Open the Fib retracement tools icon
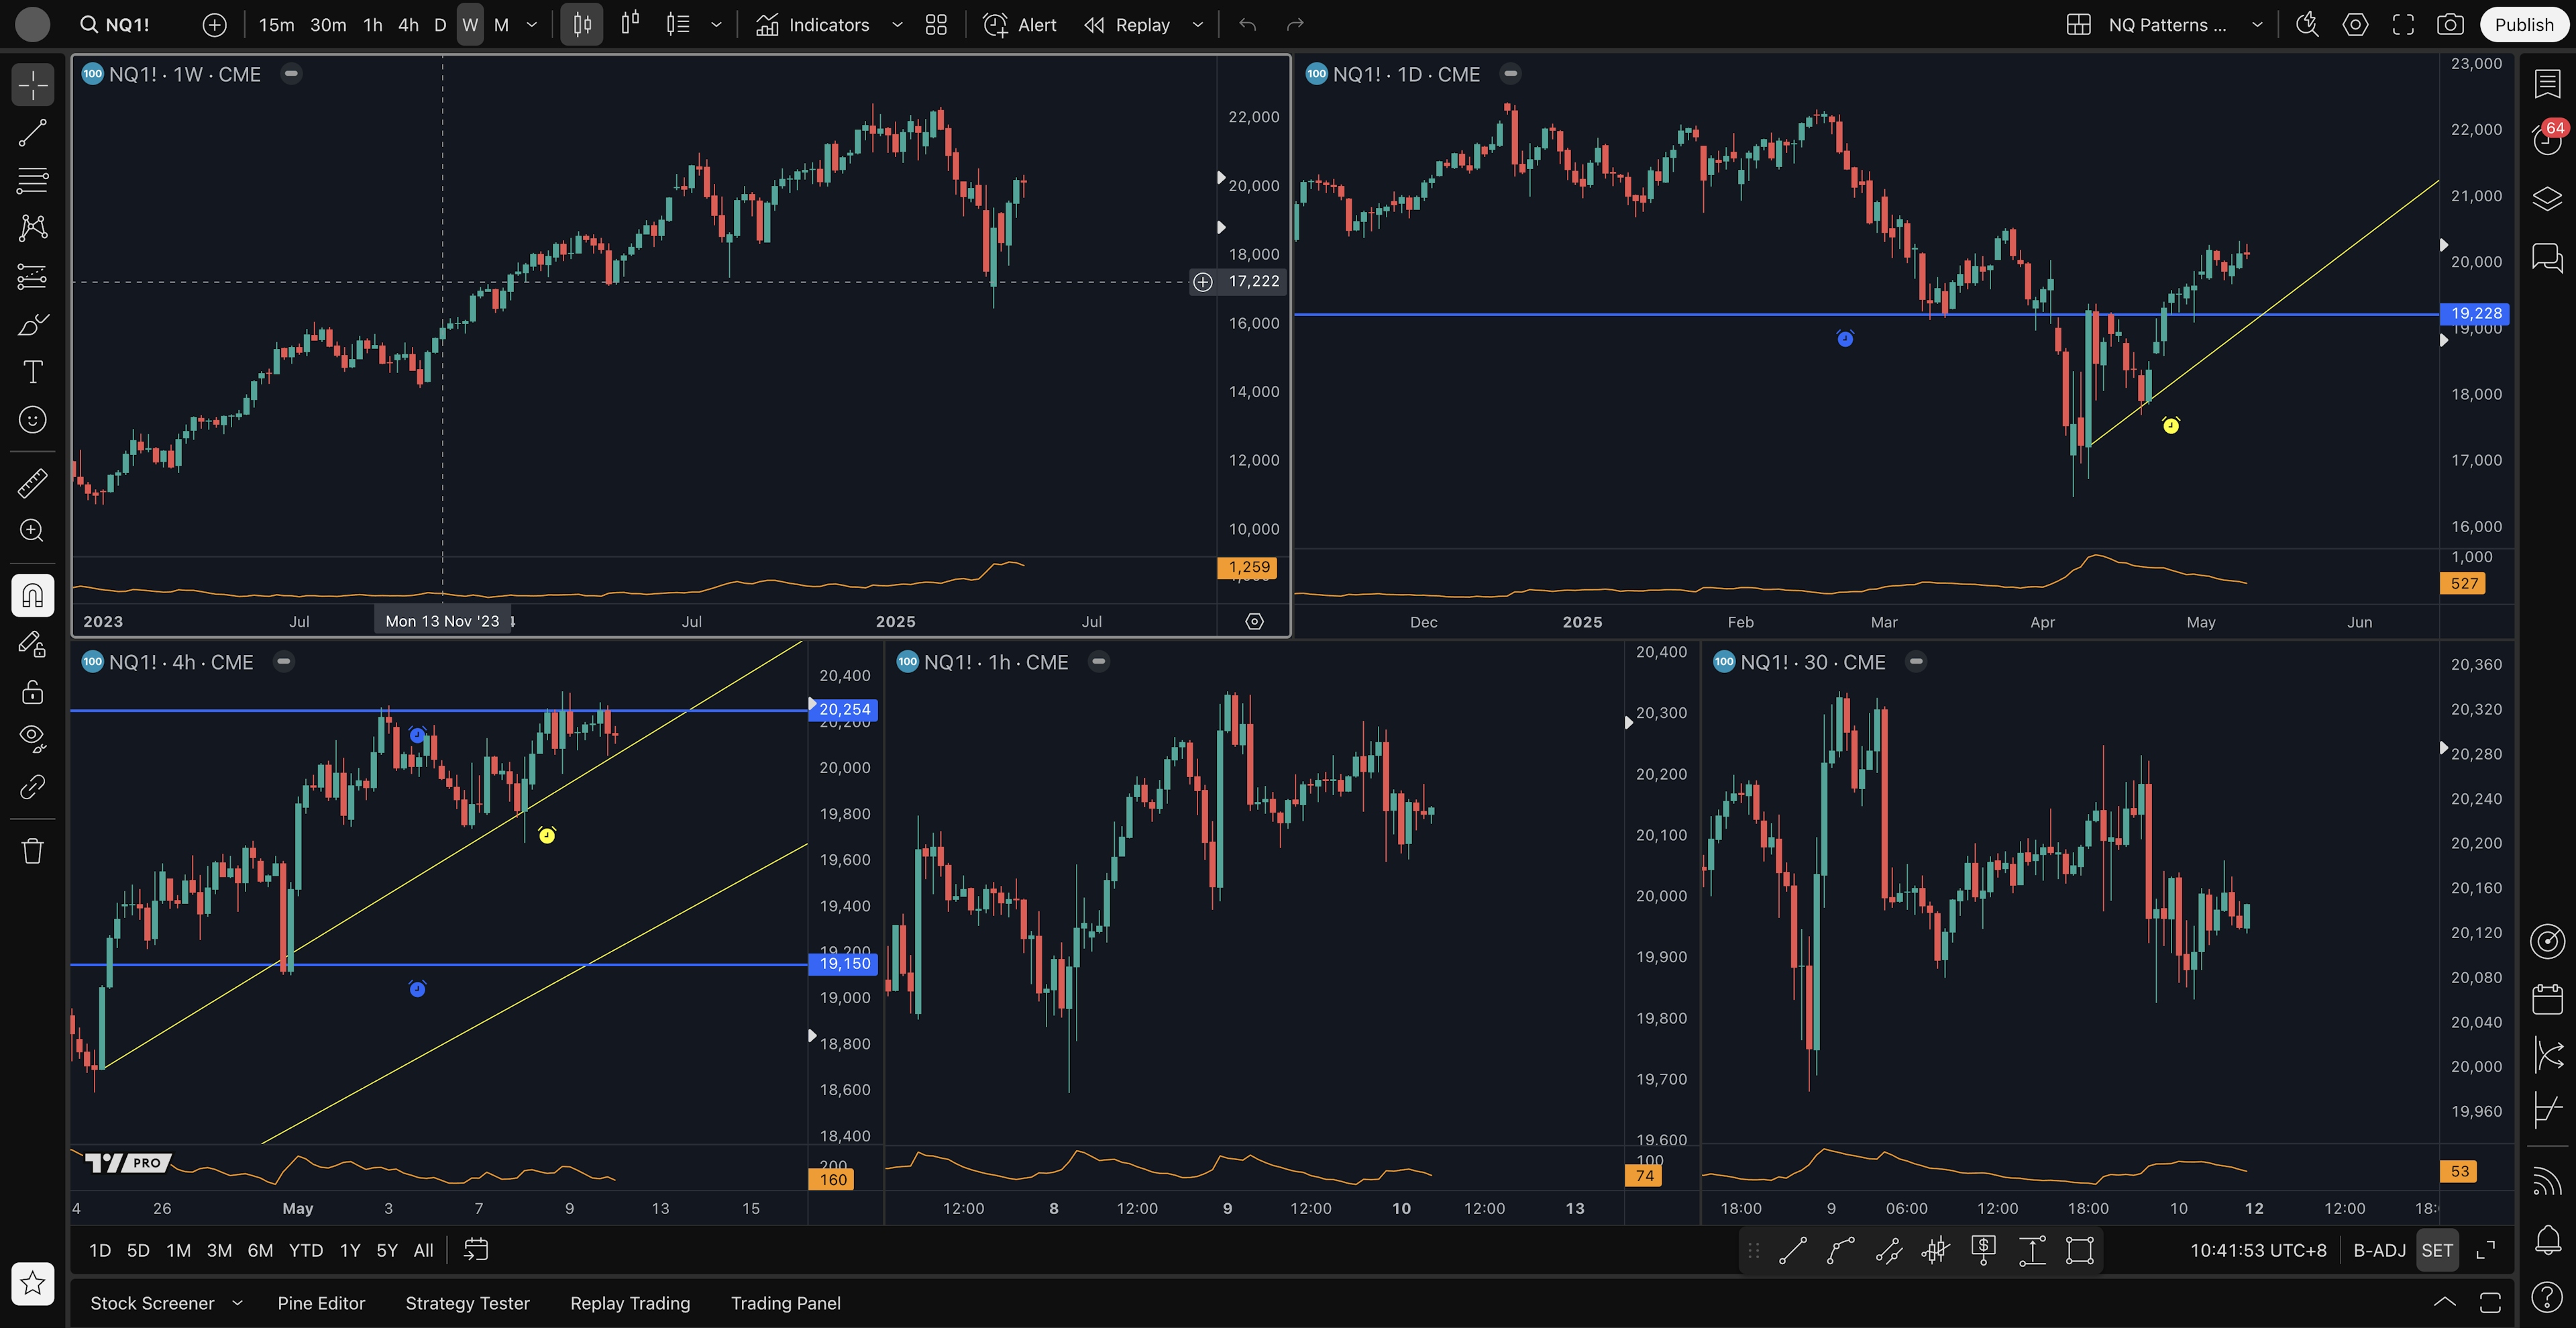The image size is (2576, 1328). [32, 181]
